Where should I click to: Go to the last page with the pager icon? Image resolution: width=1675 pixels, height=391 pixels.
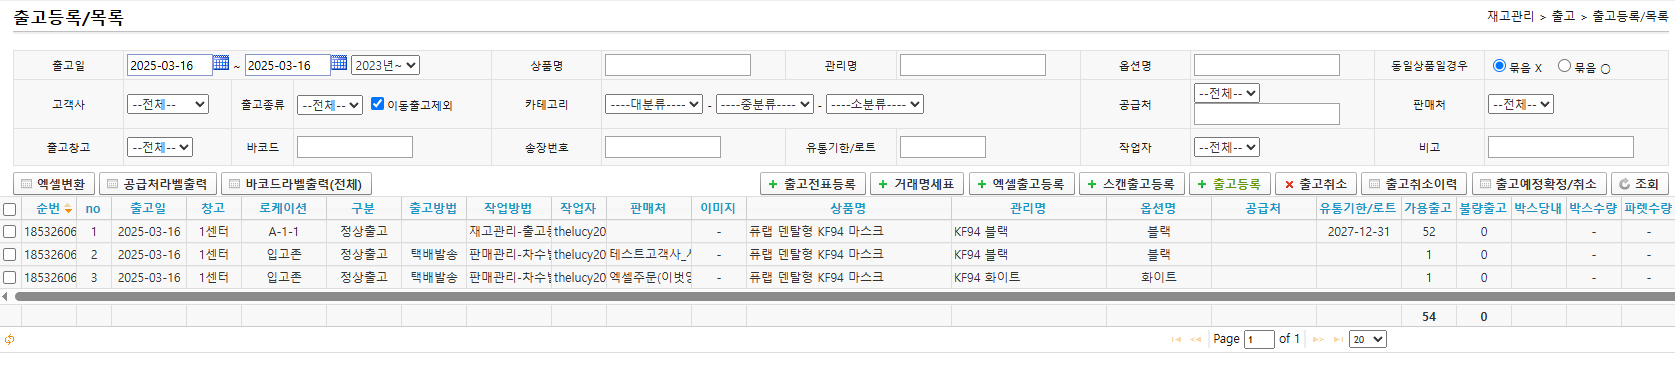point(1338,340)
